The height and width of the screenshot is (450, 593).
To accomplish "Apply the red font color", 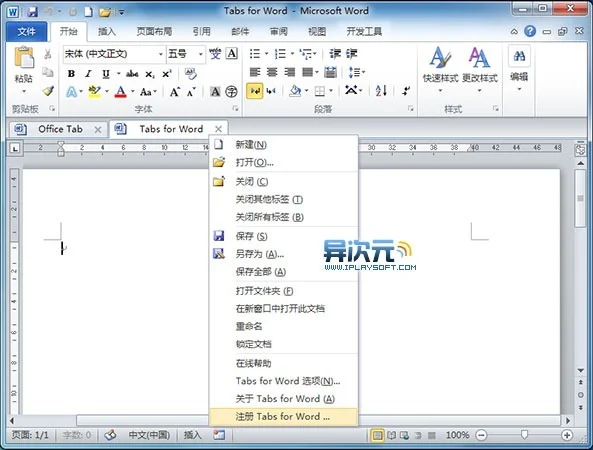I will pyautogui.click(x=121, y=92).
